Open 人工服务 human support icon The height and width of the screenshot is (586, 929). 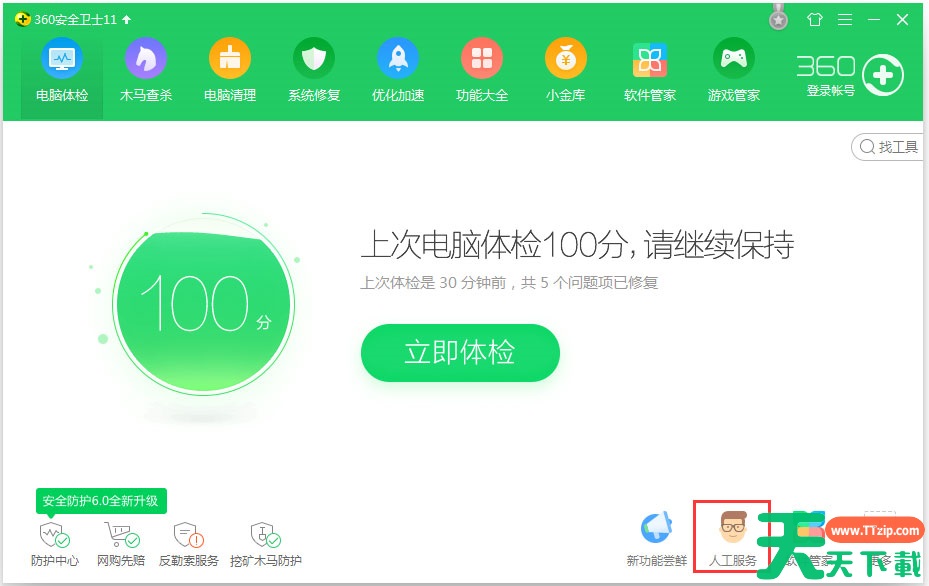click(x=733, y=527)
